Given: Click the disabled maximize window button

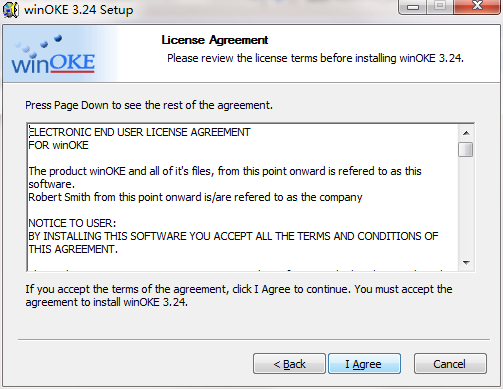Looking at the screenshot, I should click(x=440, y=6).
